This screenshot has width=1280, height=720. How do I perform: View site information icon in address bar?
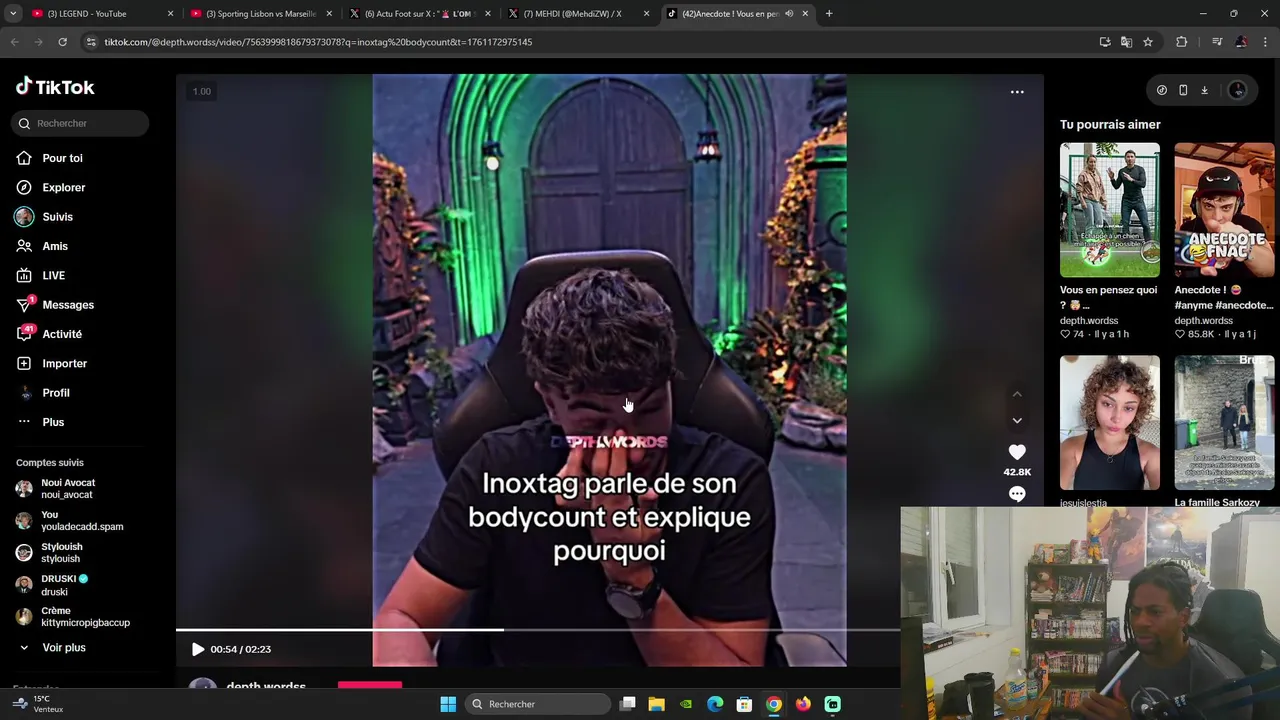[x=91, y=42]
